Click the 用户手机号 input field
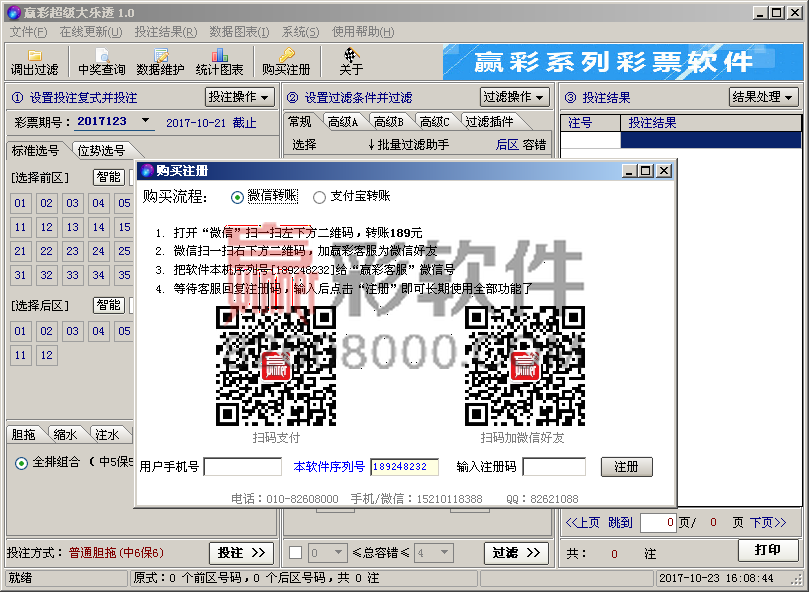 [x=242, y=467]
